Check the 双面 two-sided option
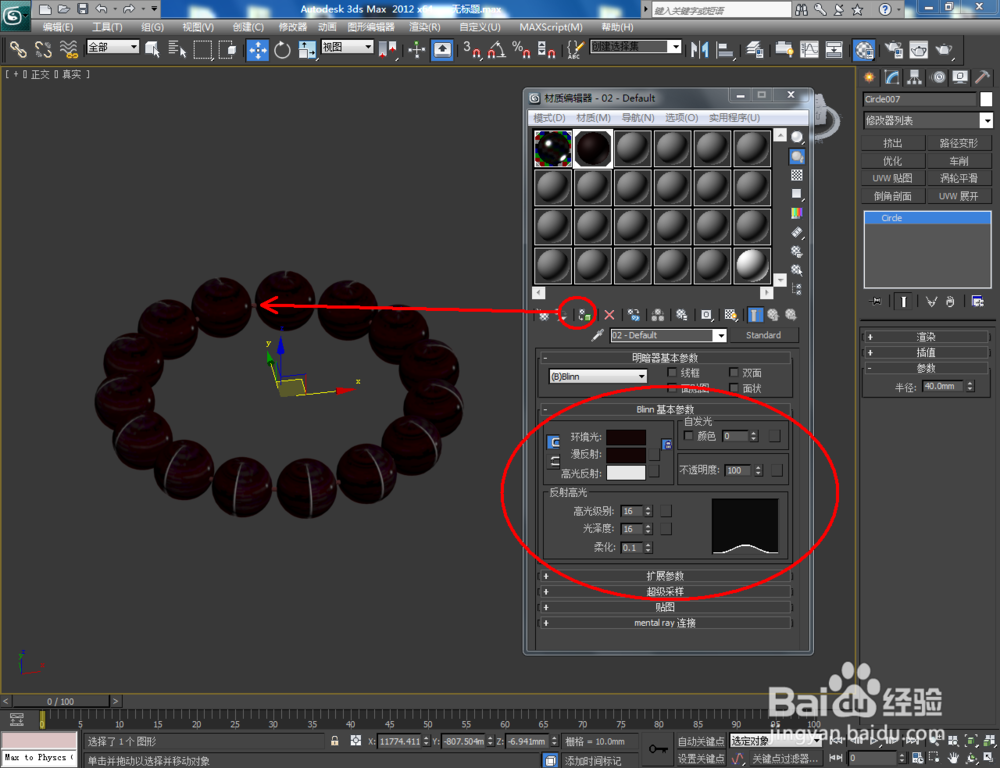This screenshot has height=768, width=1000. pyautogui.click(x=732, y=372)
